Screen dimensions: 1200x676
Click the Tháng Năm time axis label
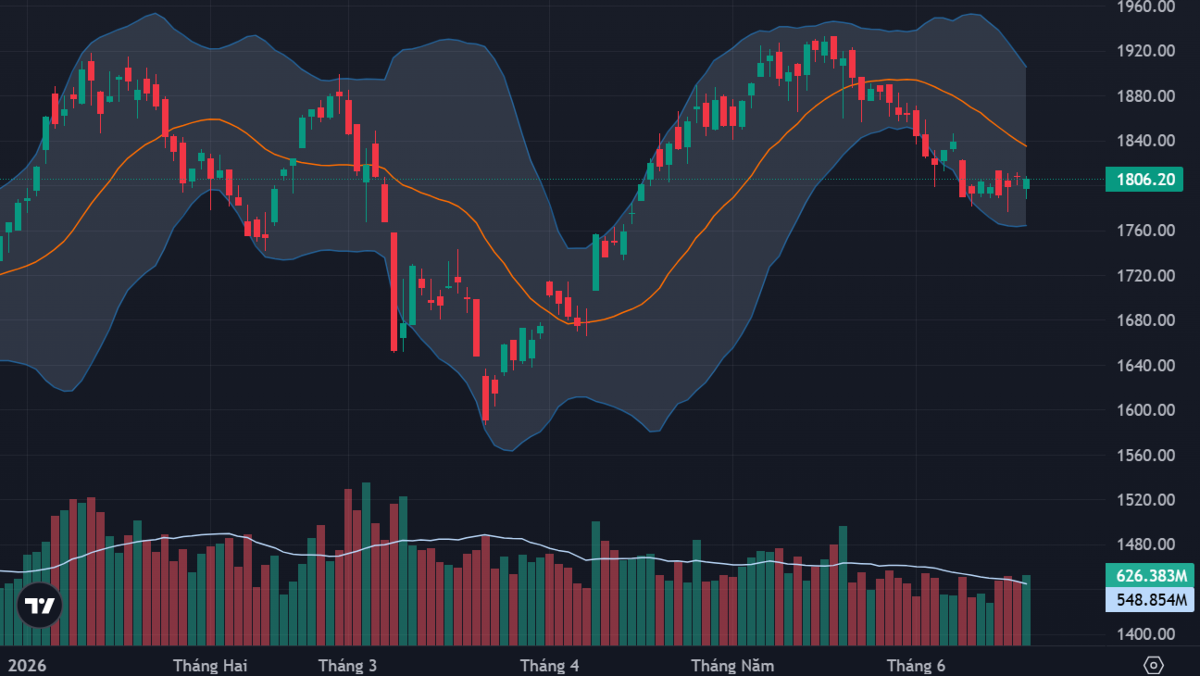[732, 665]
